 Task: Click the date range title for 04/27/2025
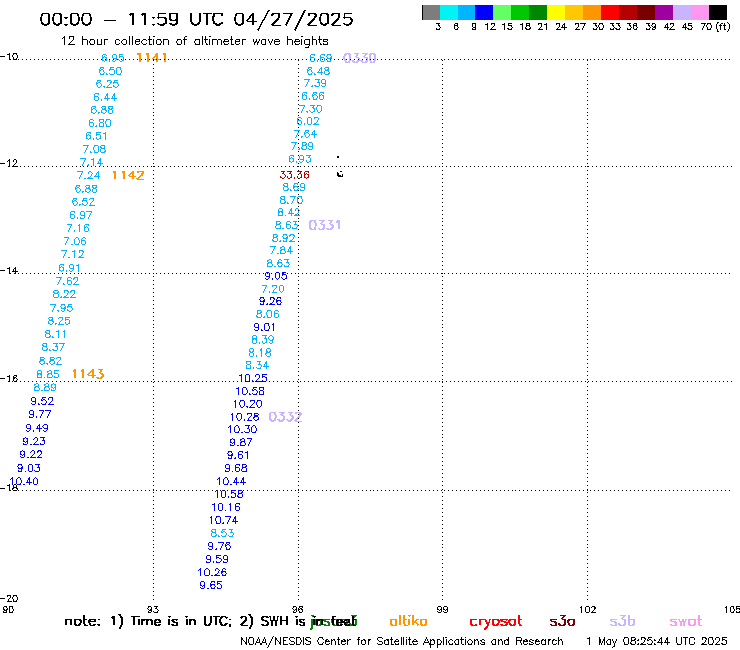[x=196, y=19]
